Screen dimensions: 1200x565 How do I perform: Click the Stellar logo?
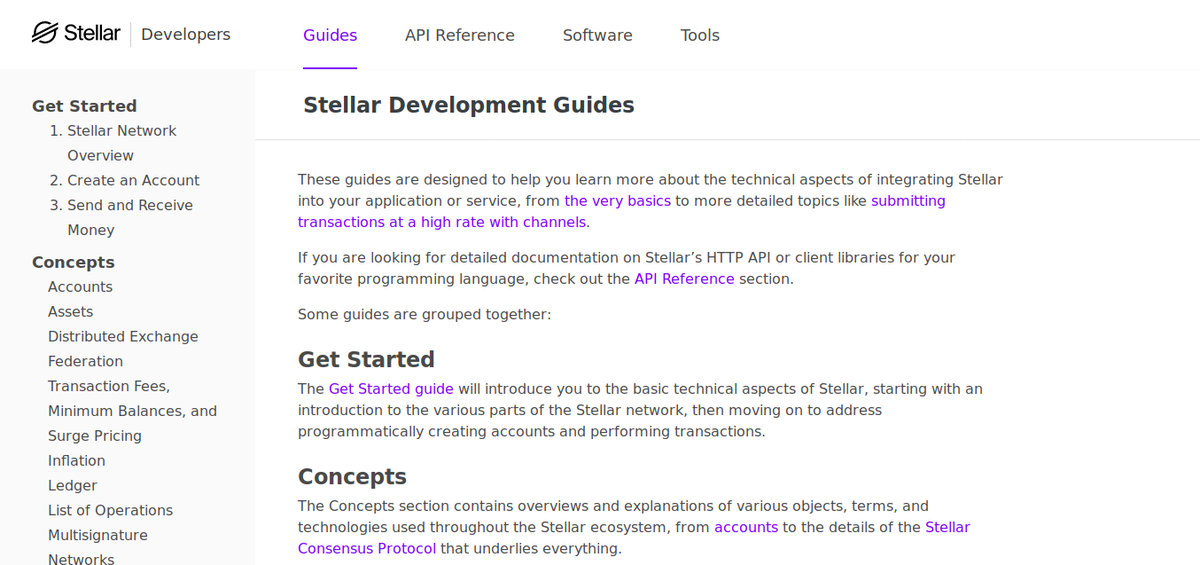coord(76,34)
